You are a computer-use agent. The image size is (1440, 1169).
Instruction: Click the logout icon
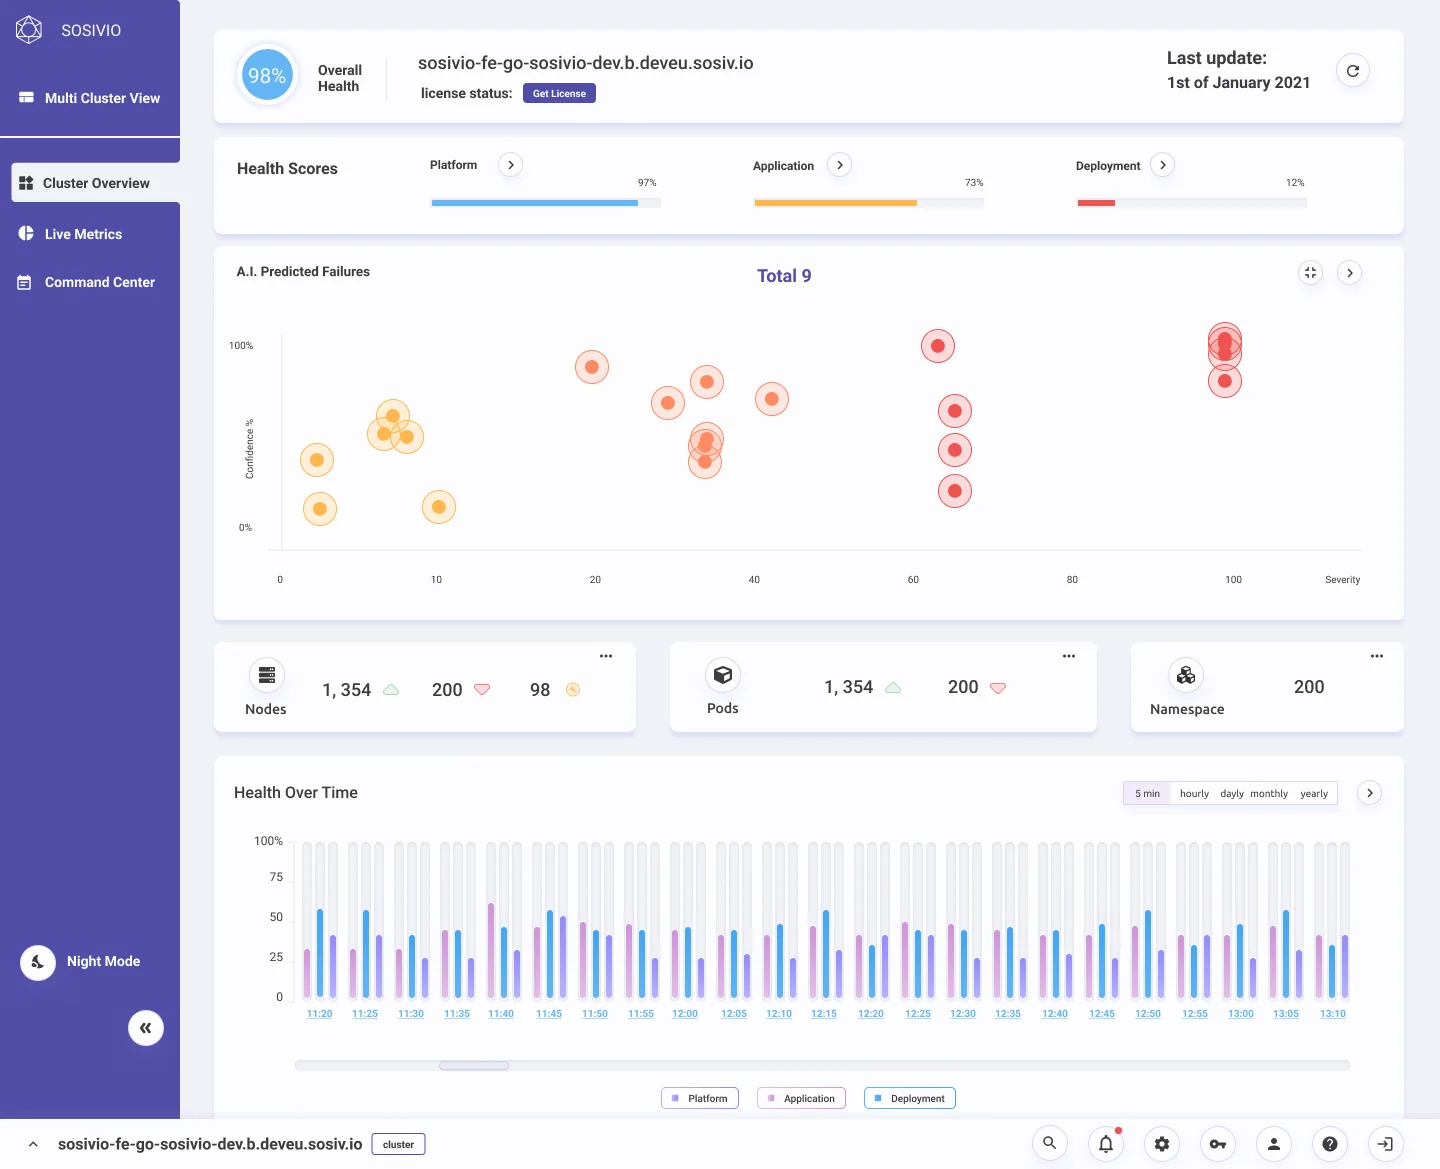(x=1386, y=1144)
